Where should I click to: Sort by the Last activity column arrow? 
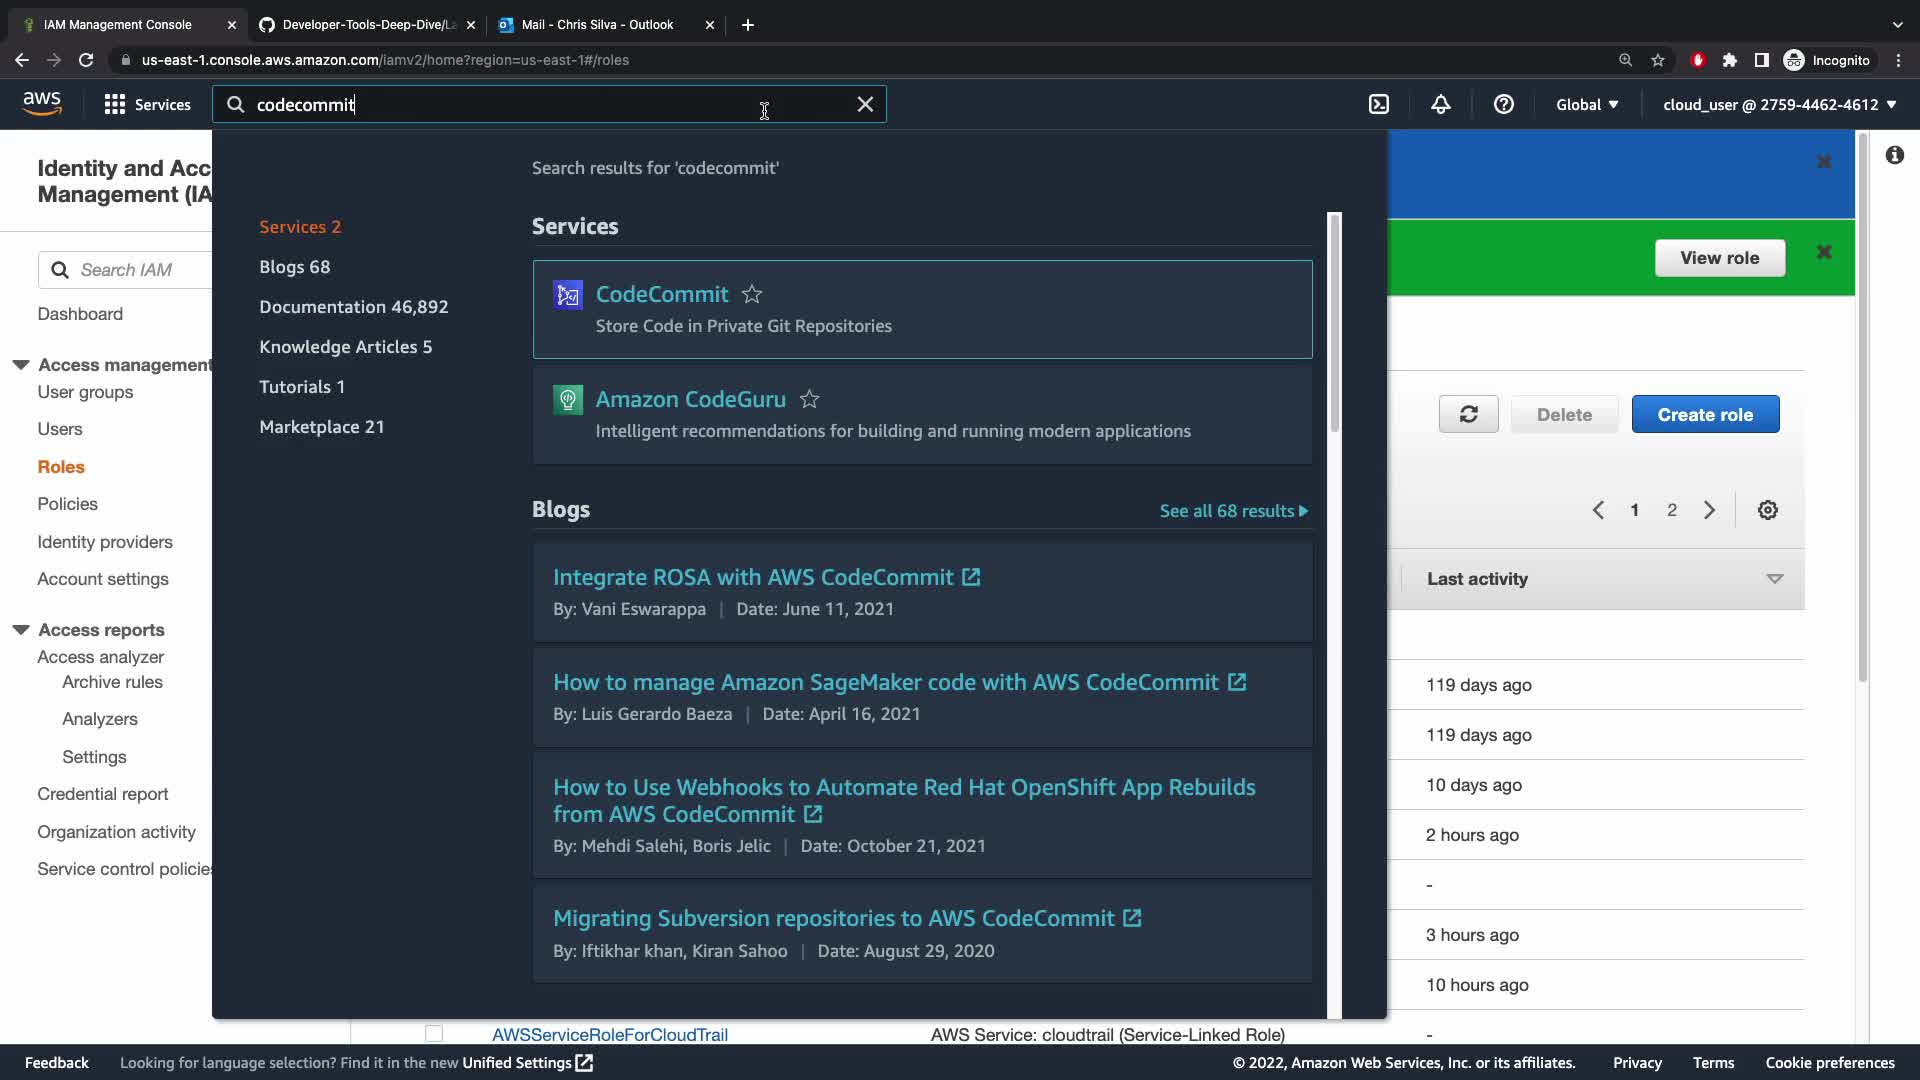click(1774, 579)
